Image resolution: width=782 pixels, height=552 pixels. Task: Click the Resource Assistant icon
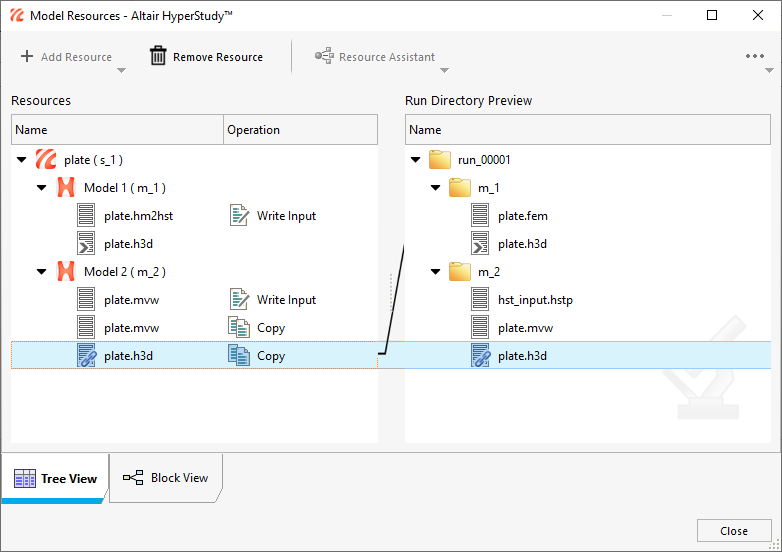coord(324,56)
